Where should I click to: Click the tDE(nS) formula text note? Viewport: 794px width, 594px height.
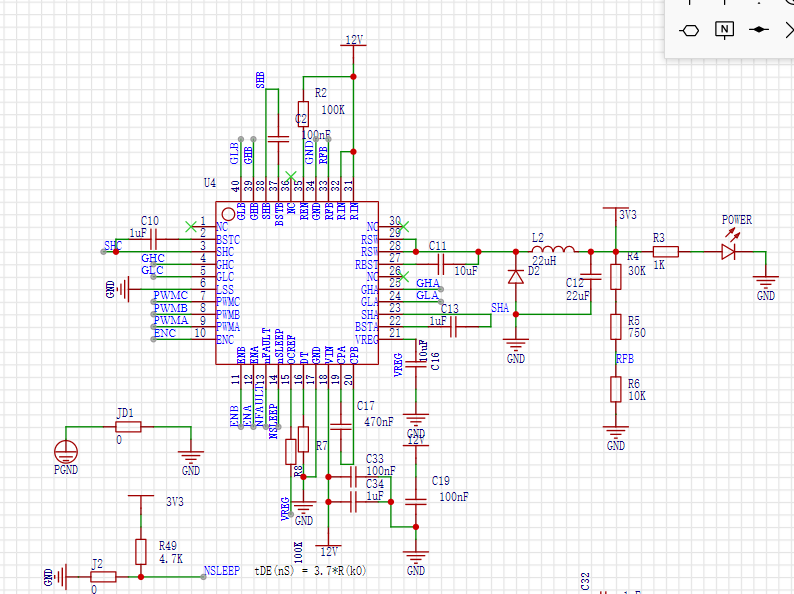click(310, 571)
